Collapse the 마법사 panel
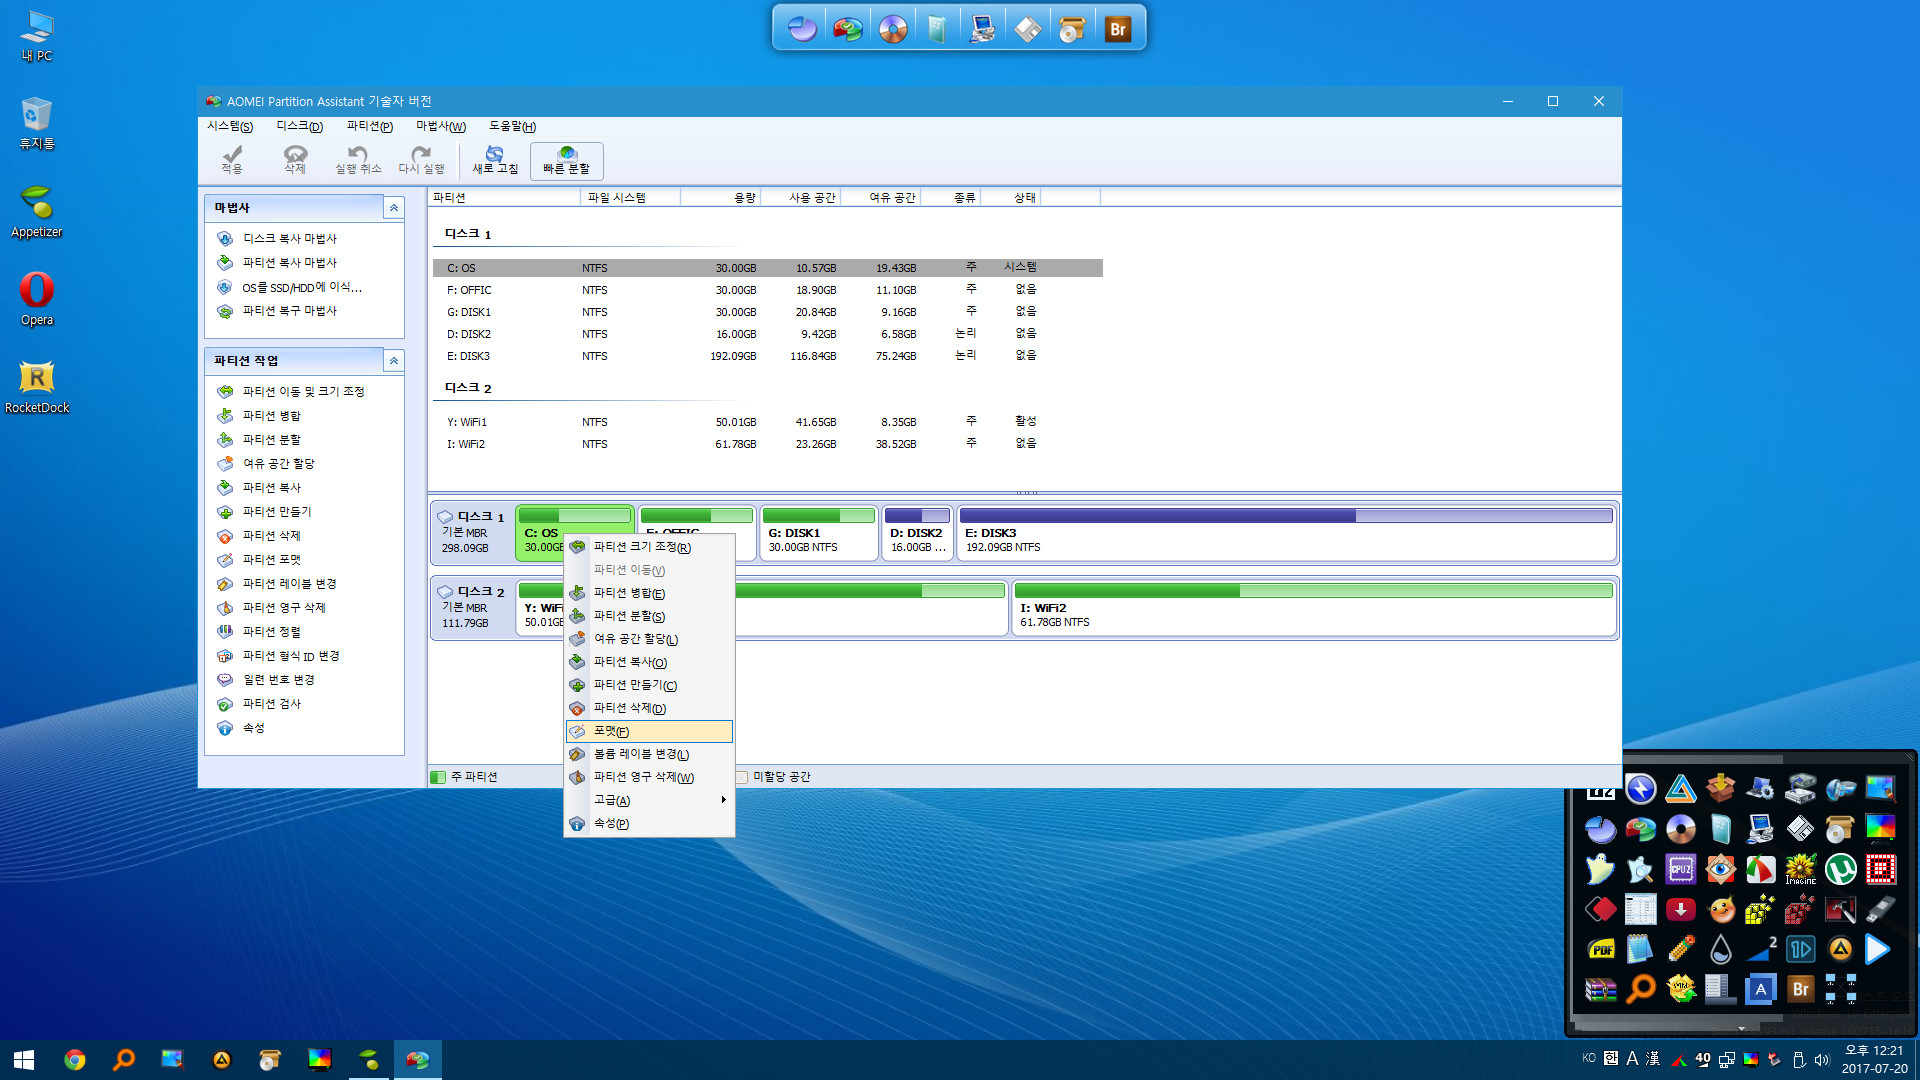 pos(394,207)
